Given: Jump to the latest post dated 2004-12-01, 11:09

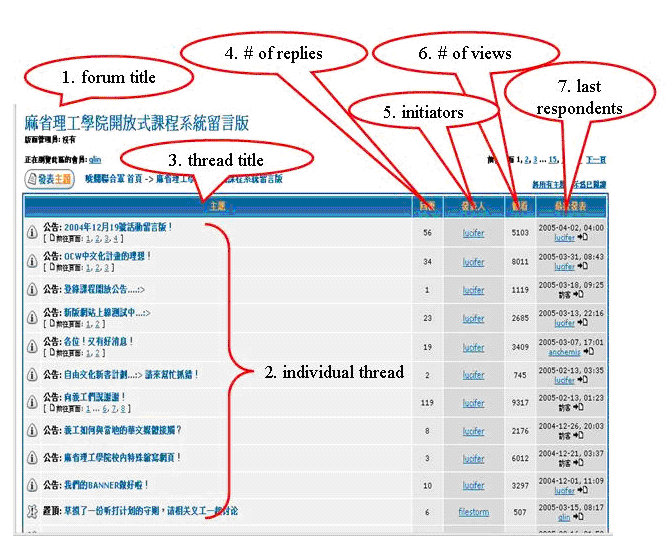Looking at the screenshot, I should [x=583, y=490].
